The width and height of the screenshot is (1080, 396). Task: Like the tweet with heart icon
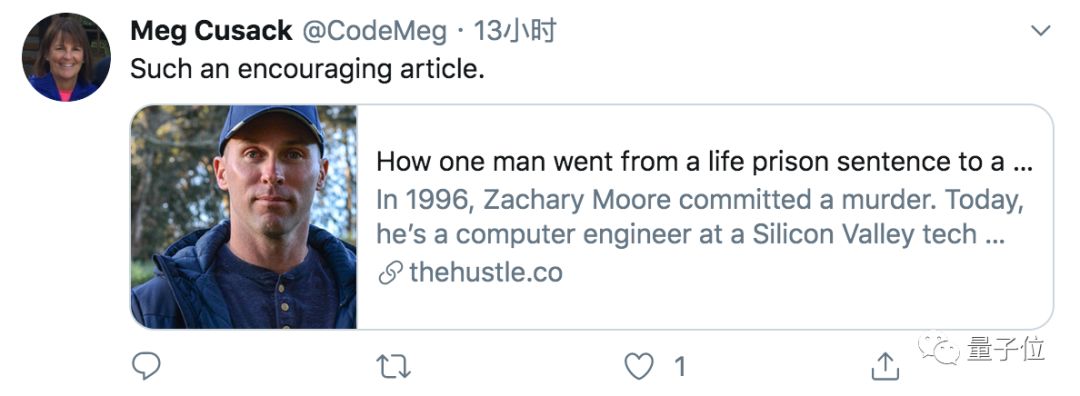(638, 366)
